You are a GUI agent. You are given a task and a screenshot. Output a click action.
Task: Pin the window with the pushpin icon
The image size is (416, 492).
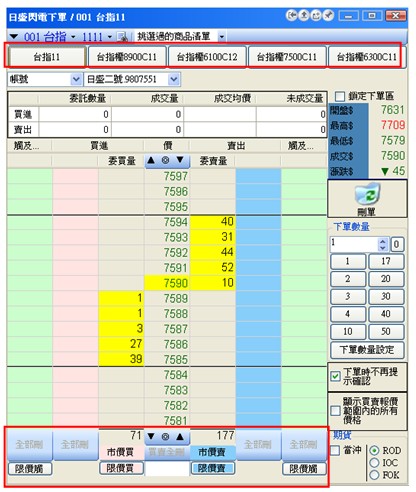tap(328, 16)
